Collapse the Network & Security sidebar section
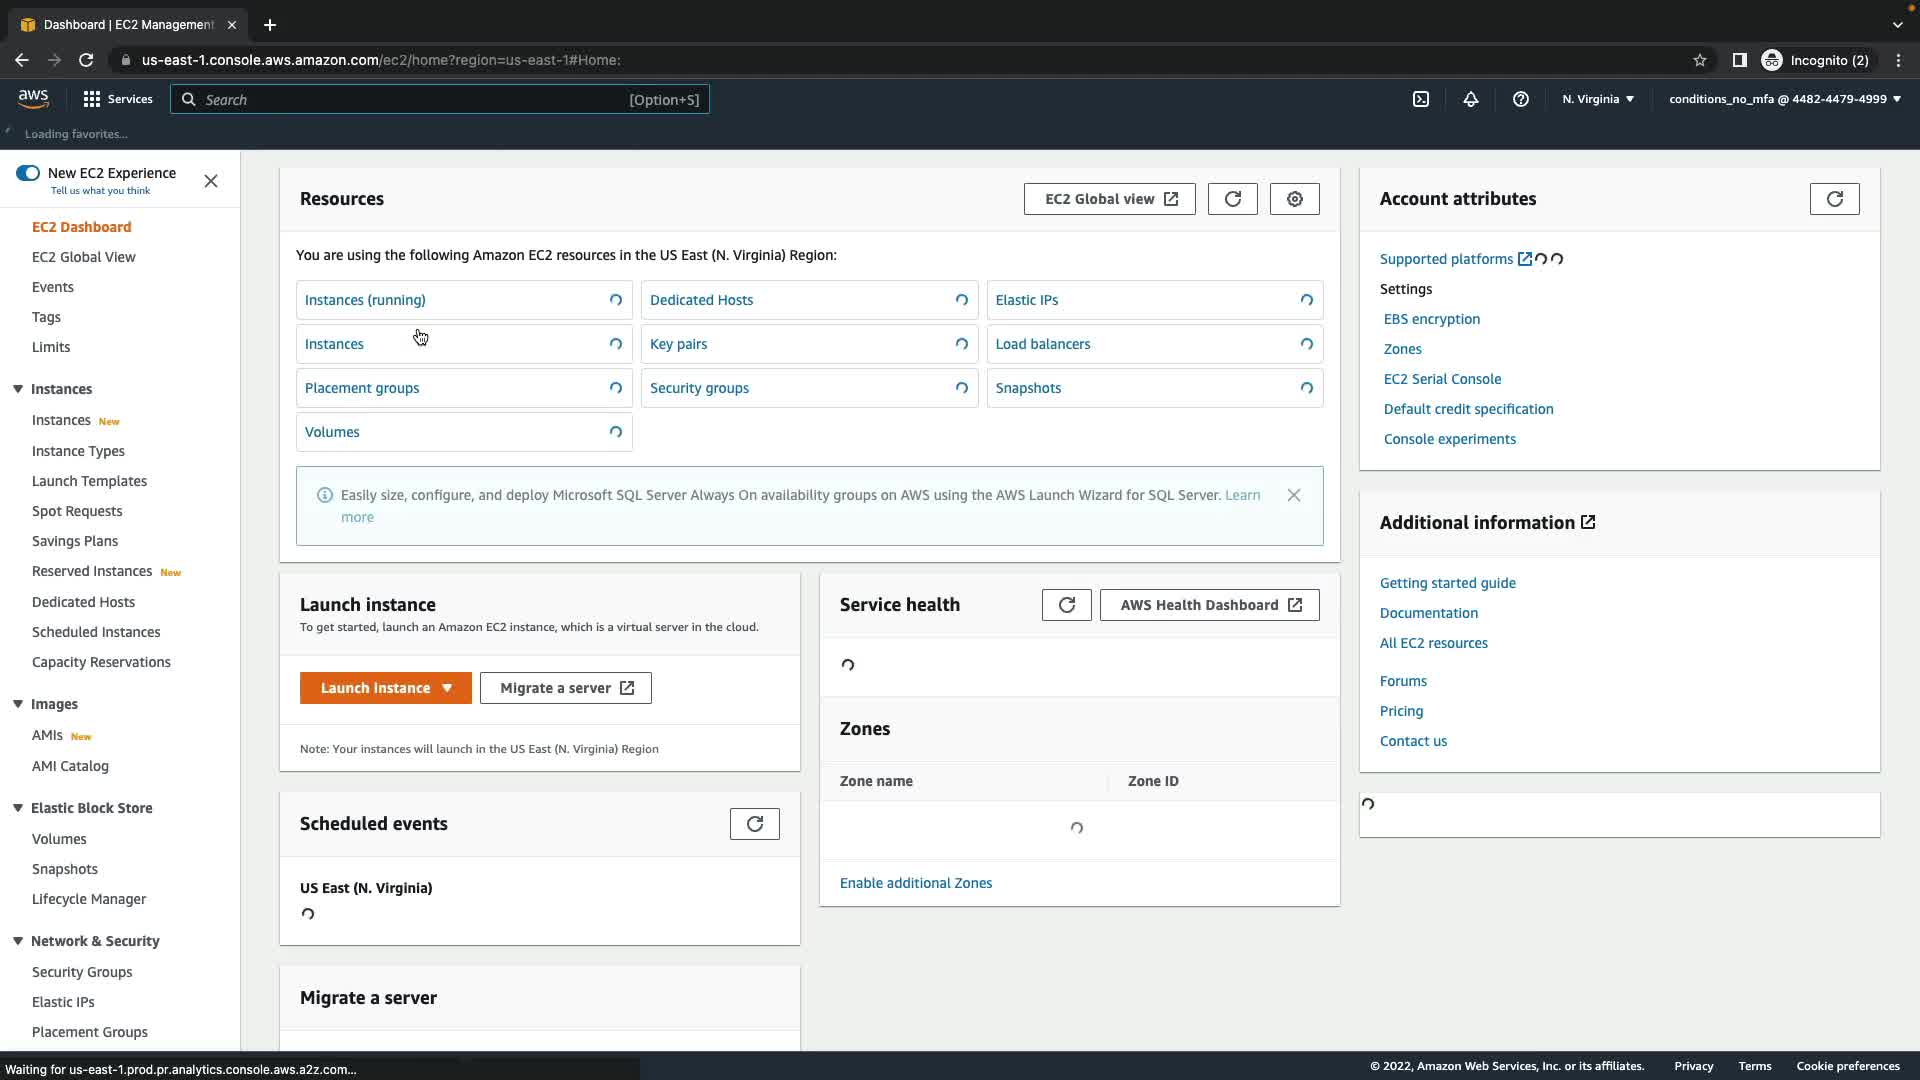The width and height of the screenshot is (1920, 1080). [18, 941]
